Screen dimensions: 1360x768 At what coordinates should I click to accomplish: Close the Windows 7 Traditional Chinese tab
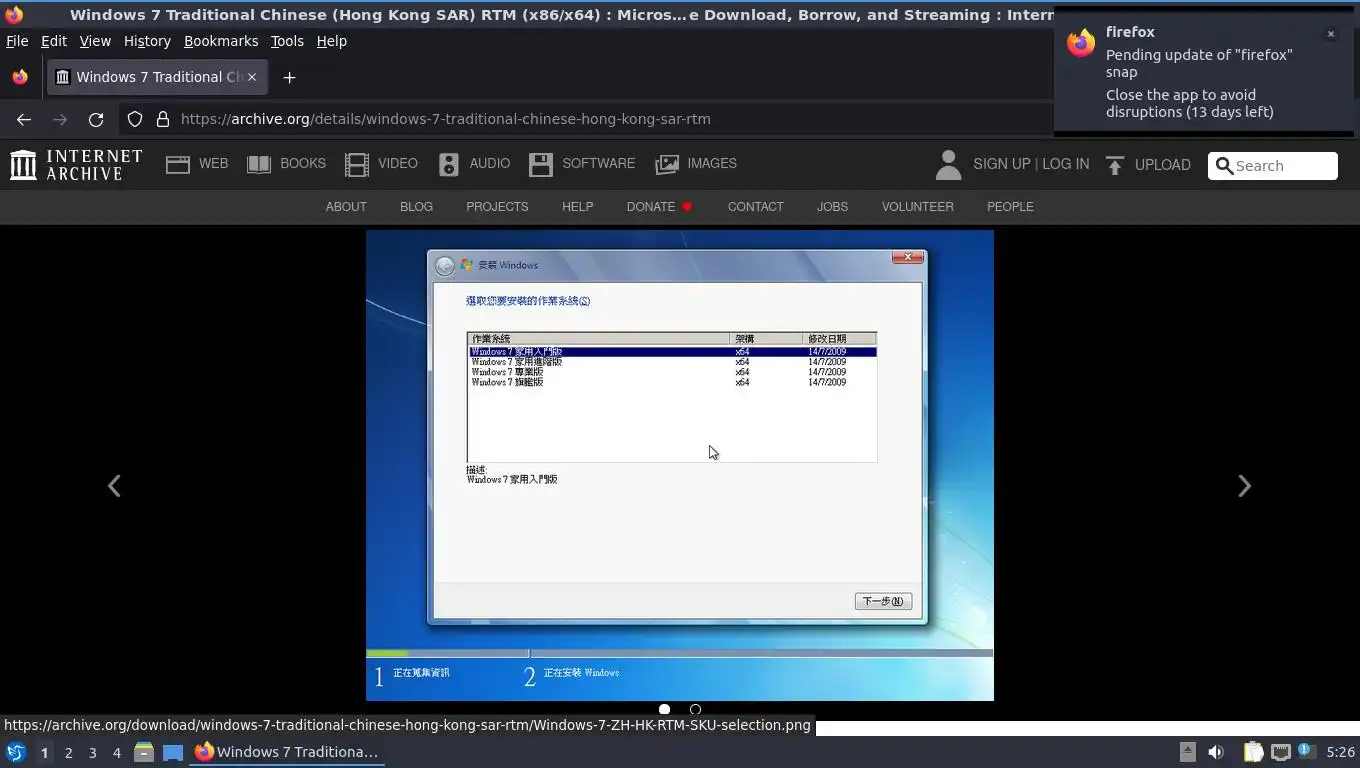point(252,77)
